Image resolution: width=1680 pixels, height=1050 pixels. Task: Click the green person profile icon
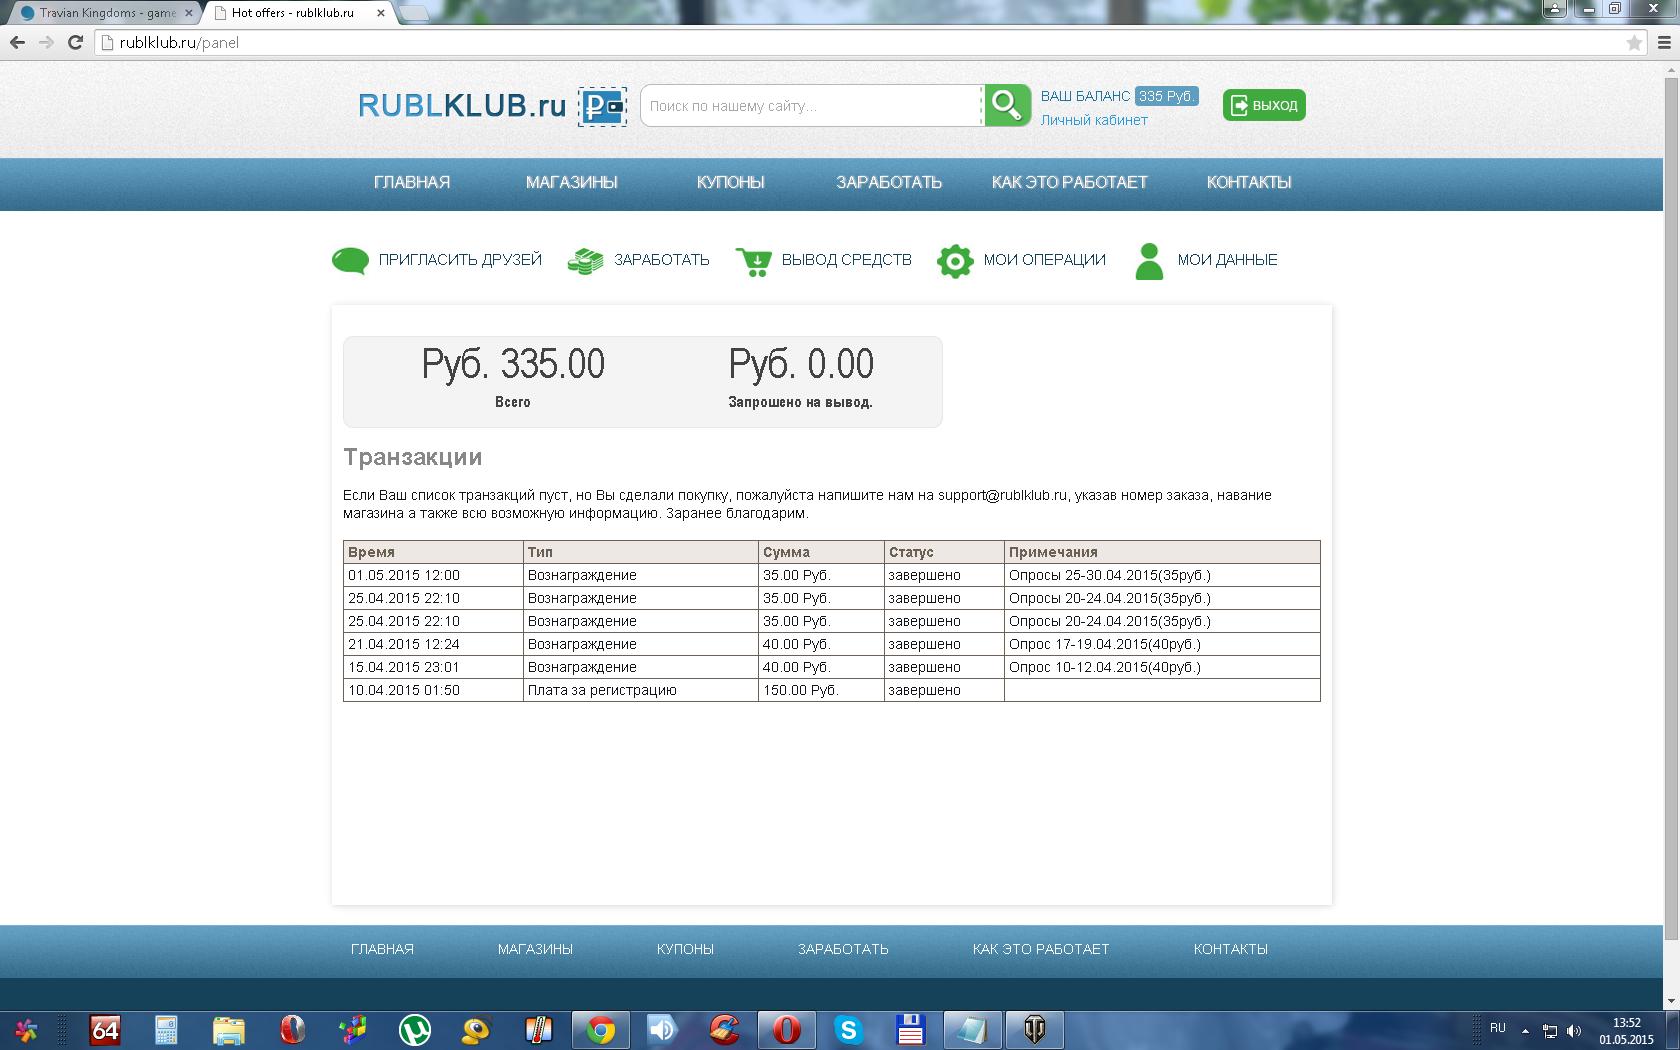tap(1150, 261)
